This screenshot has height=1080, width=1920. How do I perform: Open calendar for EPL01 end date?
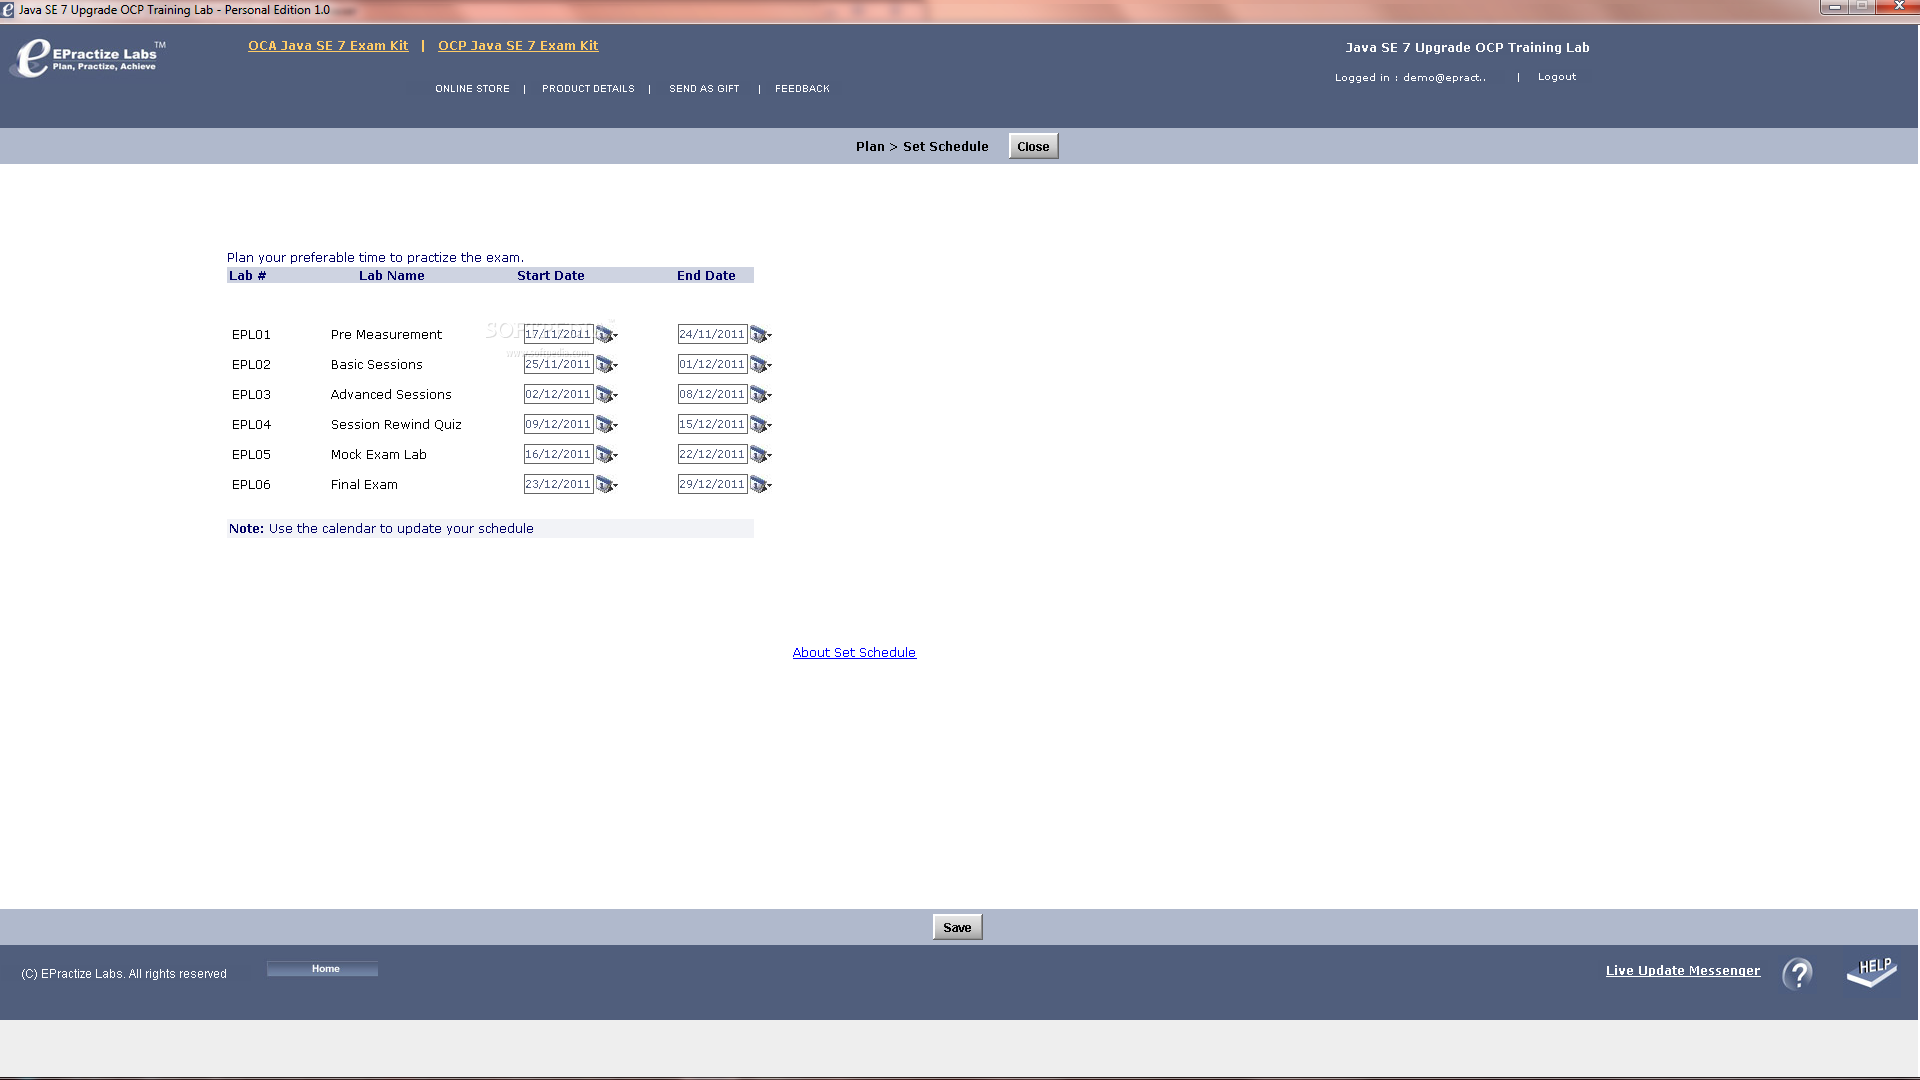coord(760,335)
